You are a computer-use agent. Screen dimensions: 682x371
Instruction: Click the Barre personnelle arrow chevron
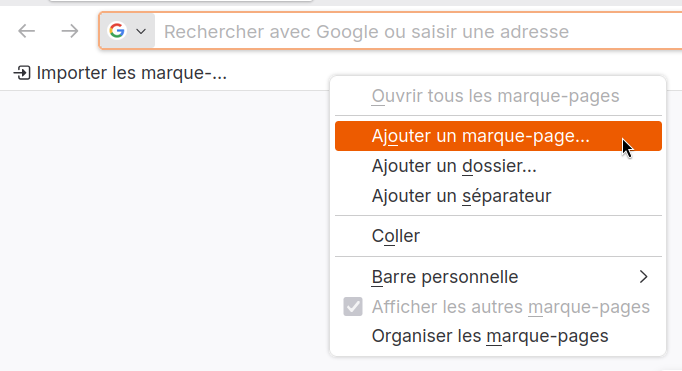coord(644,277)
